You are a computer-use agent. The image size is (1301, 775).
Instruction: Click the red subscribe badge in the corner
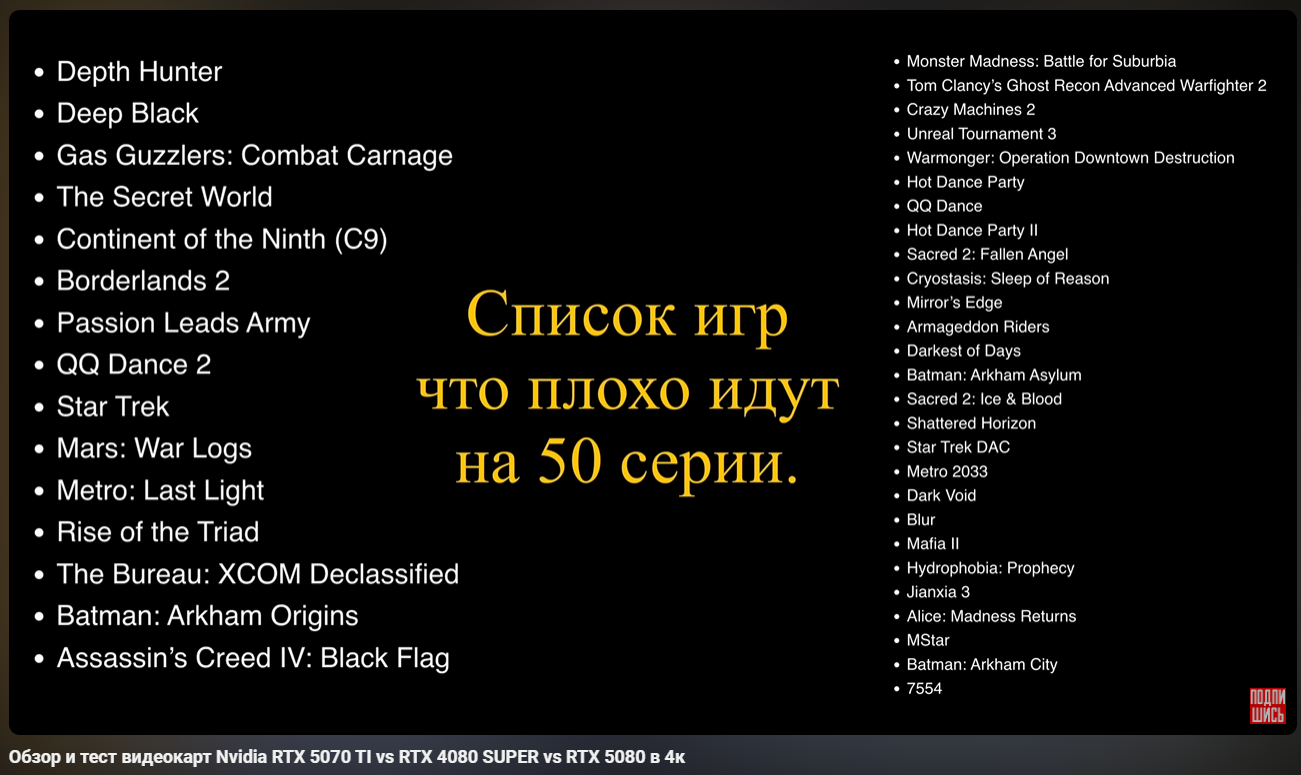click(x=1267, y=706)
